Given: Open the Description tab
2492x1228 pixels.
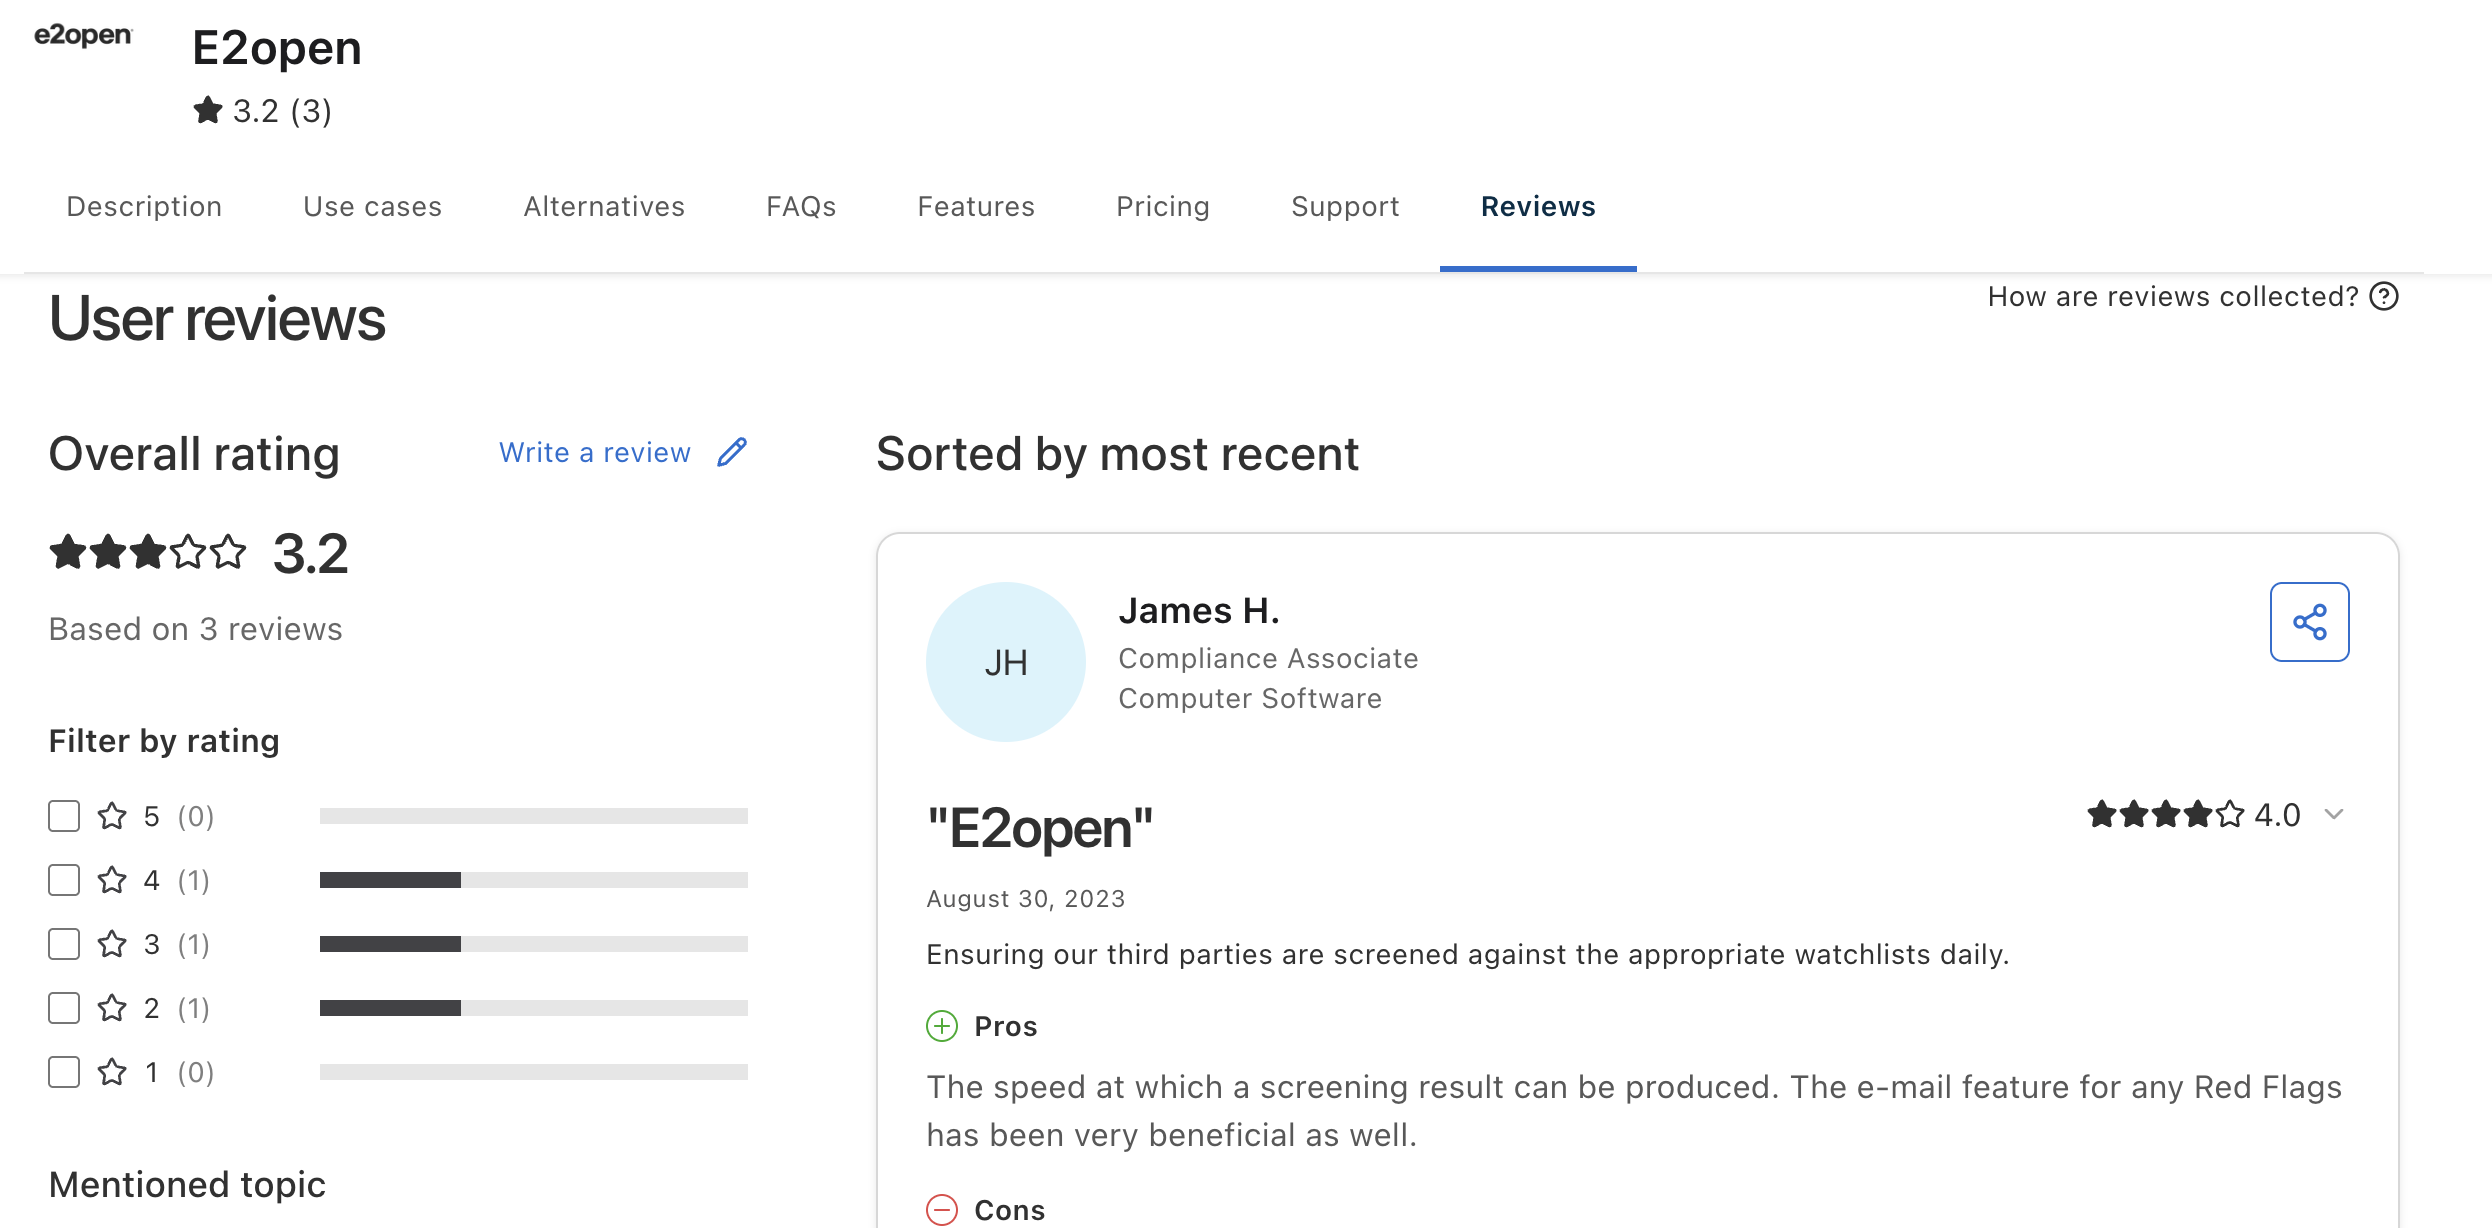Looking at the screenshot, I should click(x=144, y=207).
